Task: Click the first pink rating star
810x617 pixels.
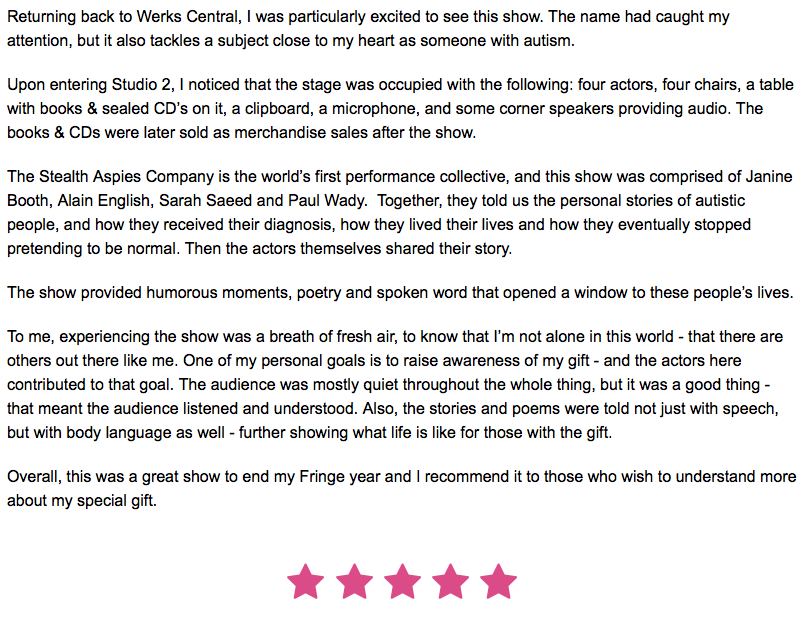Action: click(x=305, y=581)
